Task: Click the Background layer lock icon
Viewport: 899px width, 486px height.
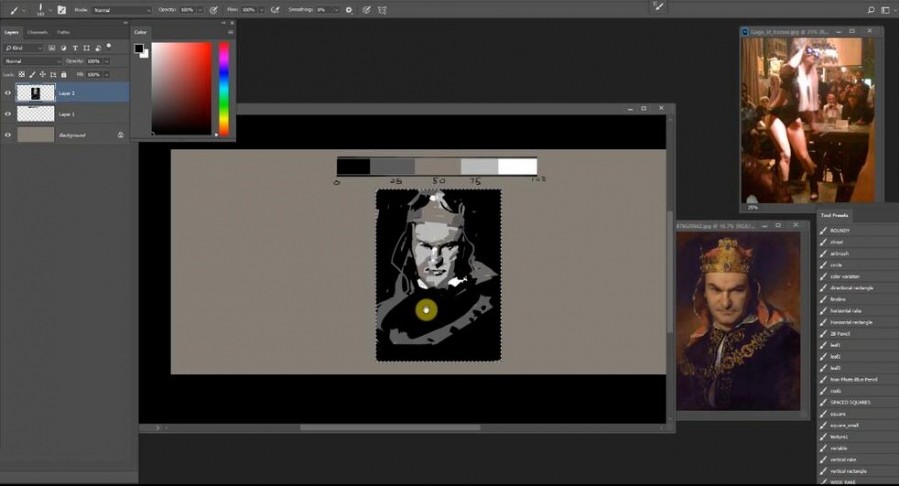Action: (x=120, y=135)
